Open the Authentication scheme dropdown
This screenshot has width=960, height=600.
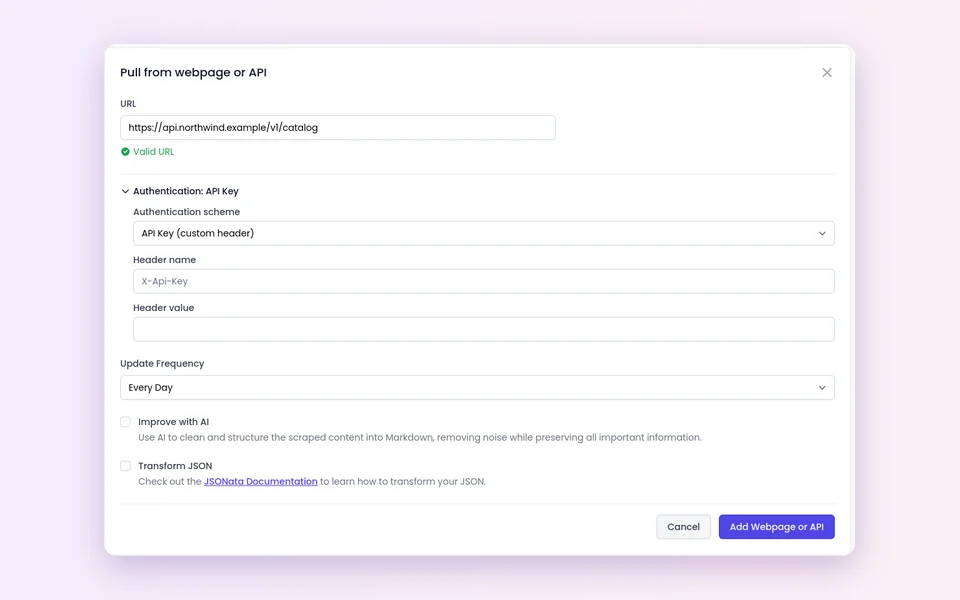484,233
